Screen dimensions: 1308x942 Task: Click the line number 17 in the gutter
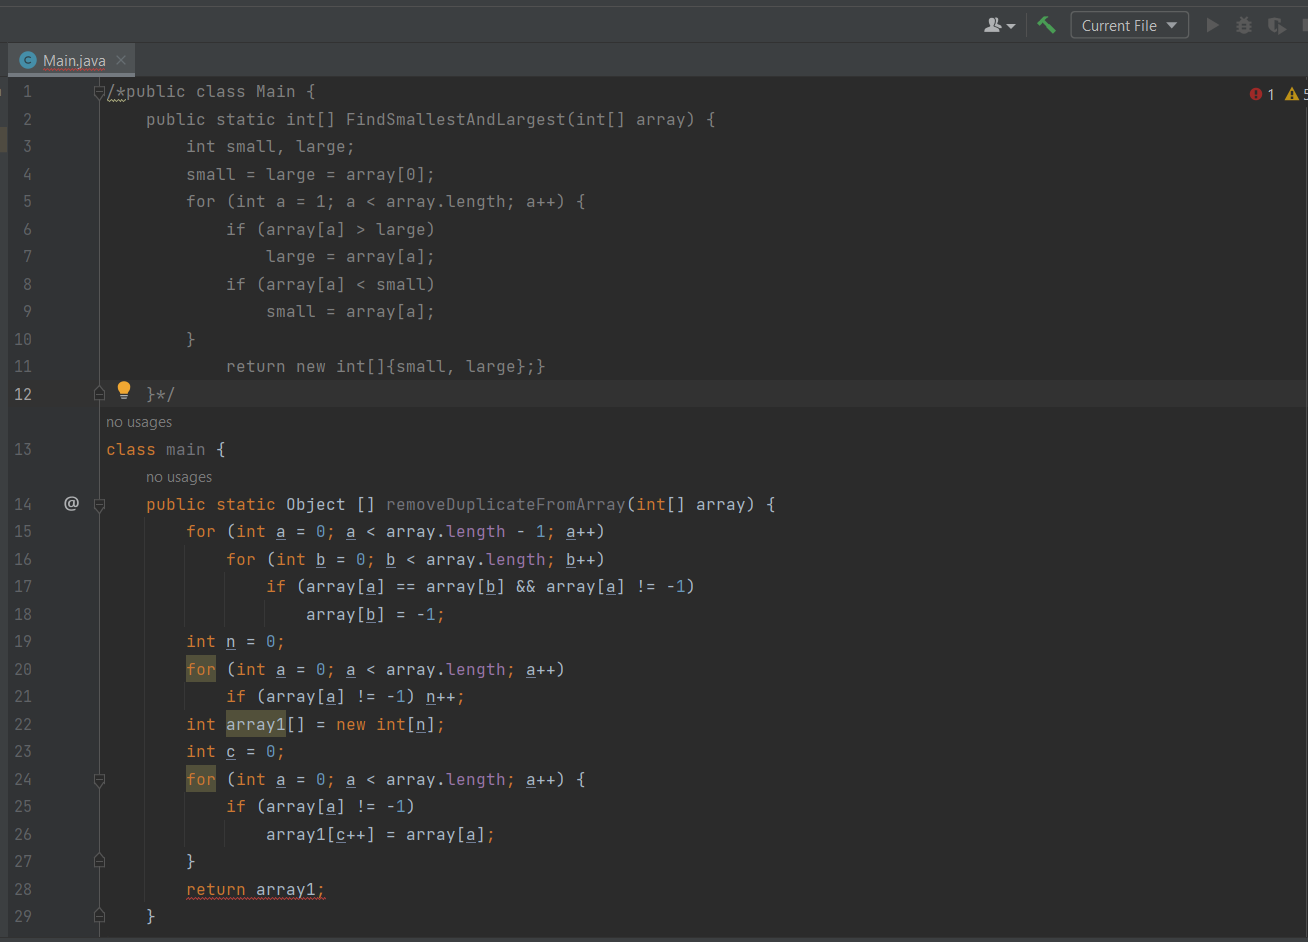[x=23, y=587]
